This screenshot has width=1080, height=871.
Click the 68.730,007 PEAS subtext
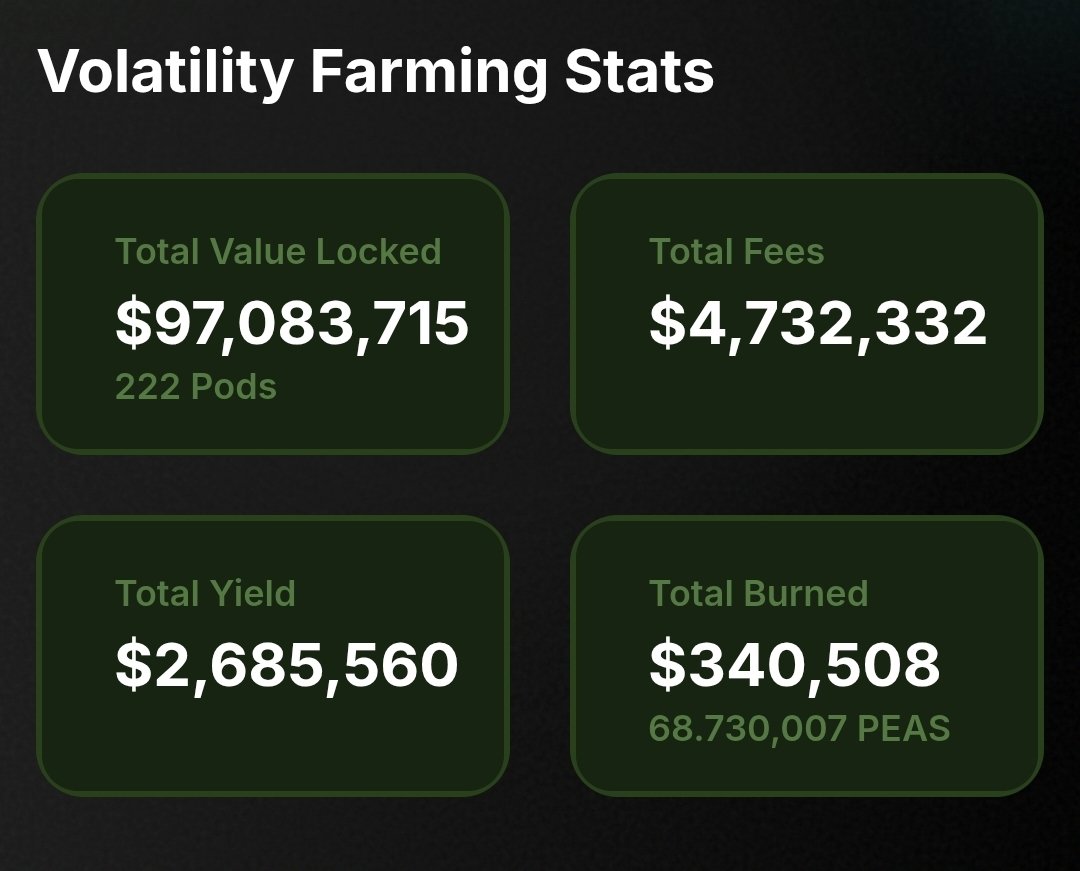(800, 728)
